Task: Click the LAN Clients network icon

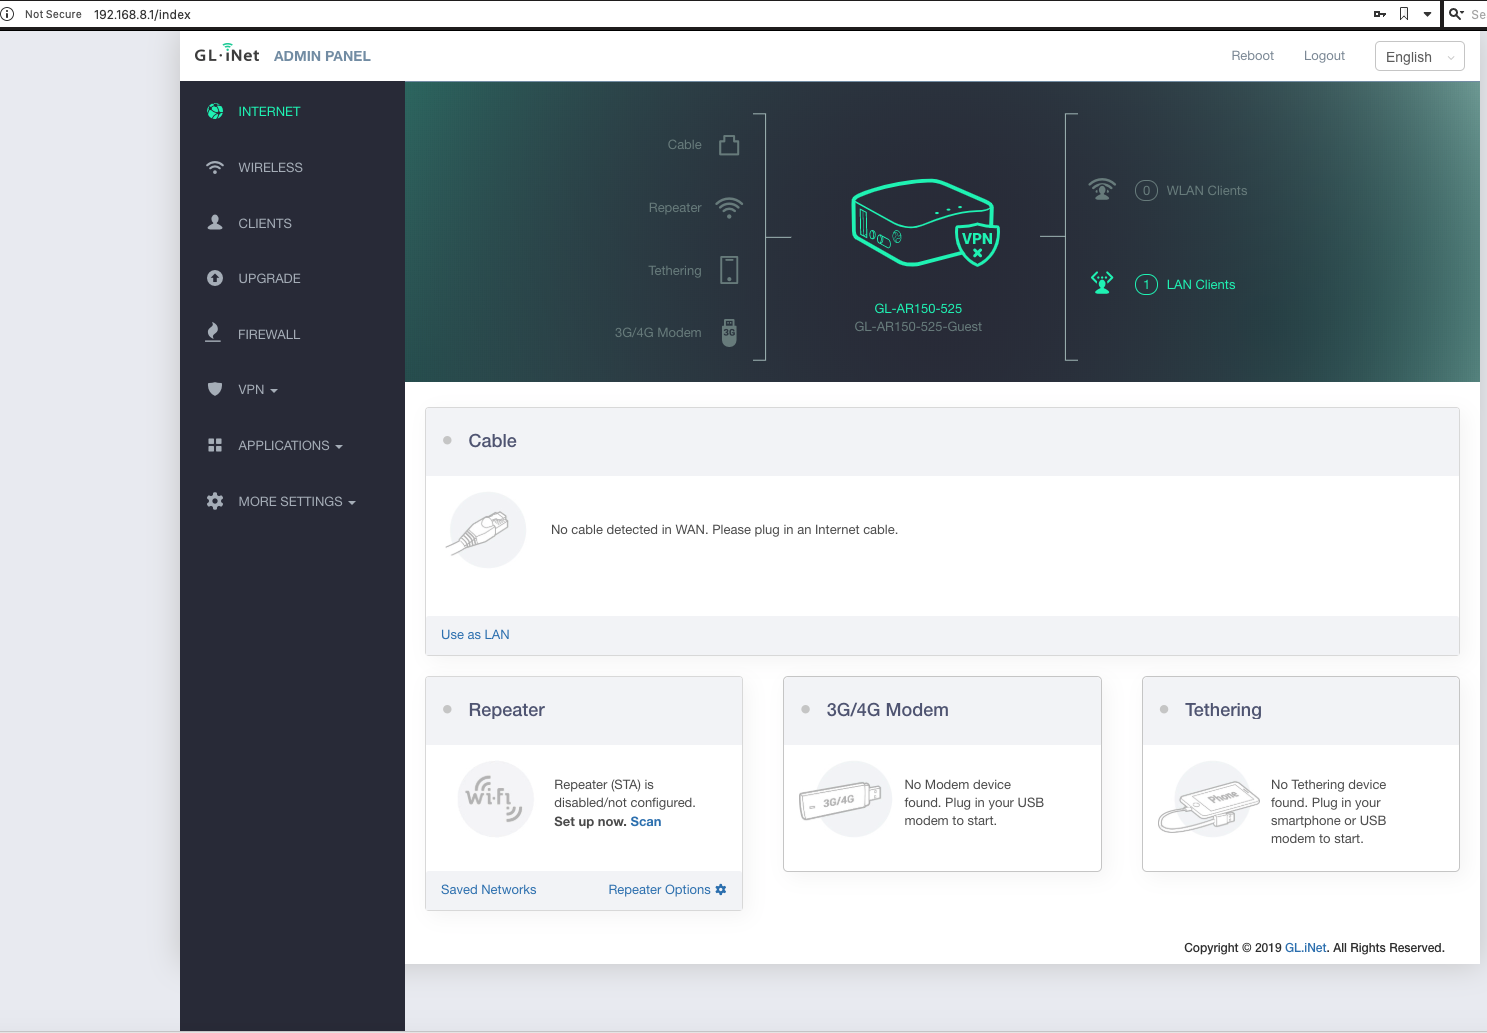Action: click(1102, 284)
